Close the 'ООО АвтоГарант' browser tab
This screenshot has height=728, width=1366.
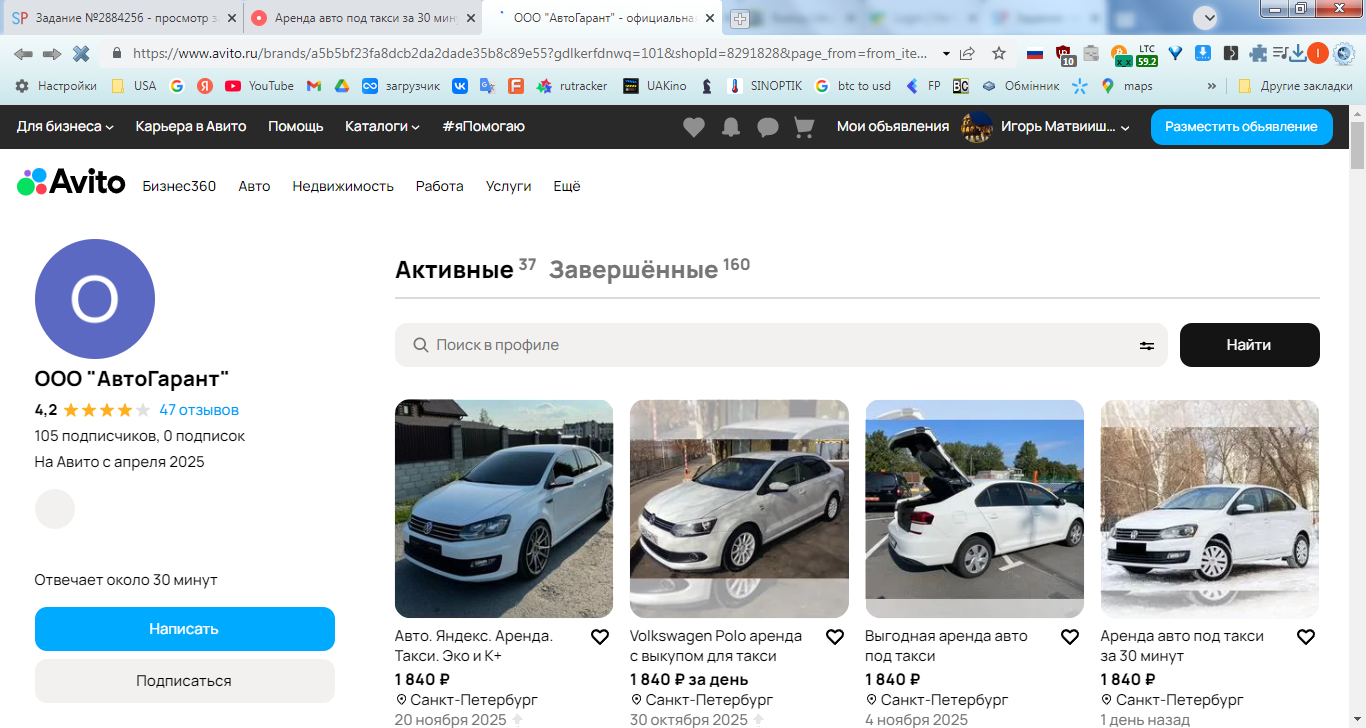pos(710,18)
